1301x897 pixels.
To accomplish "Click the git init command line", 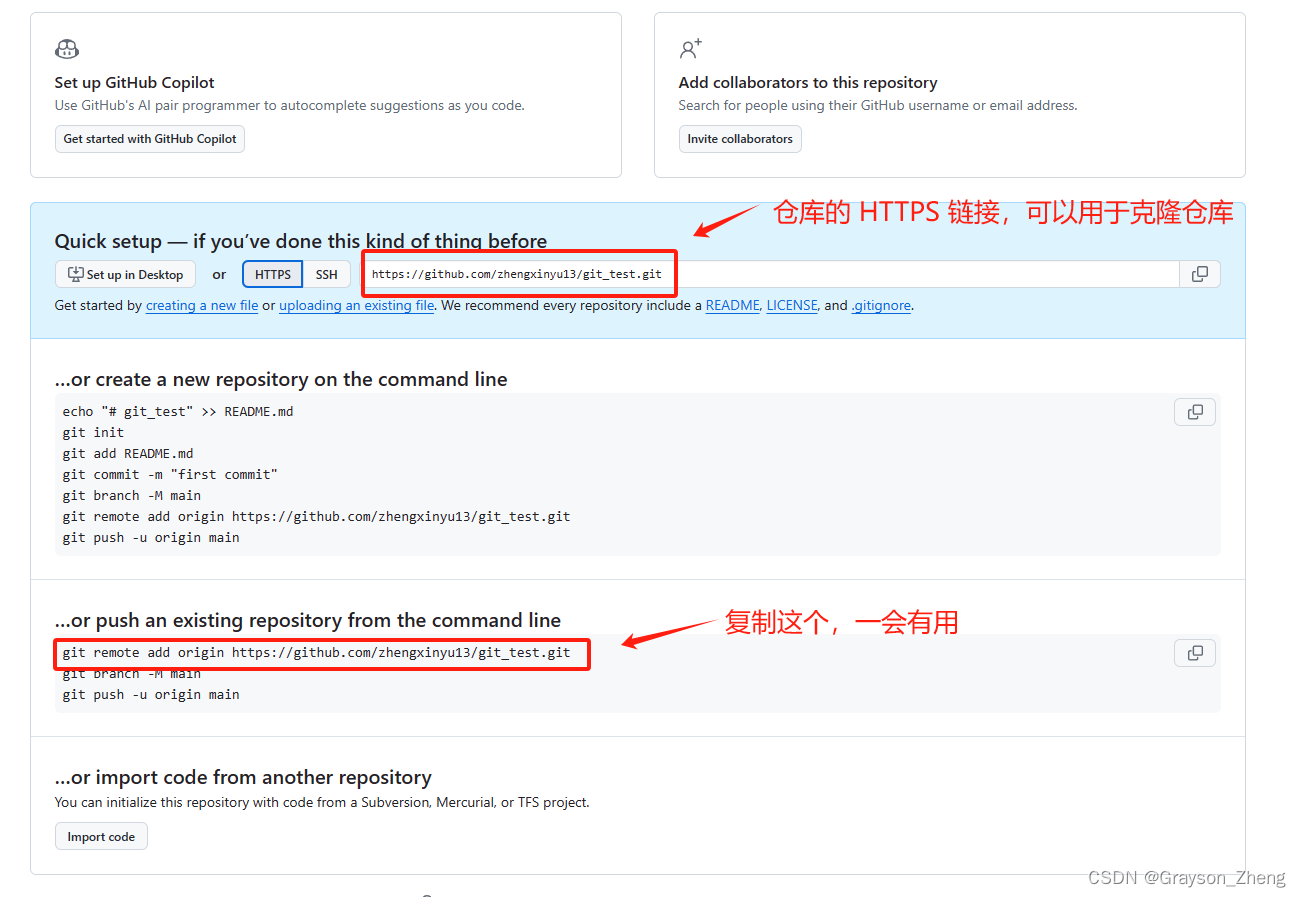I will 93,432.
